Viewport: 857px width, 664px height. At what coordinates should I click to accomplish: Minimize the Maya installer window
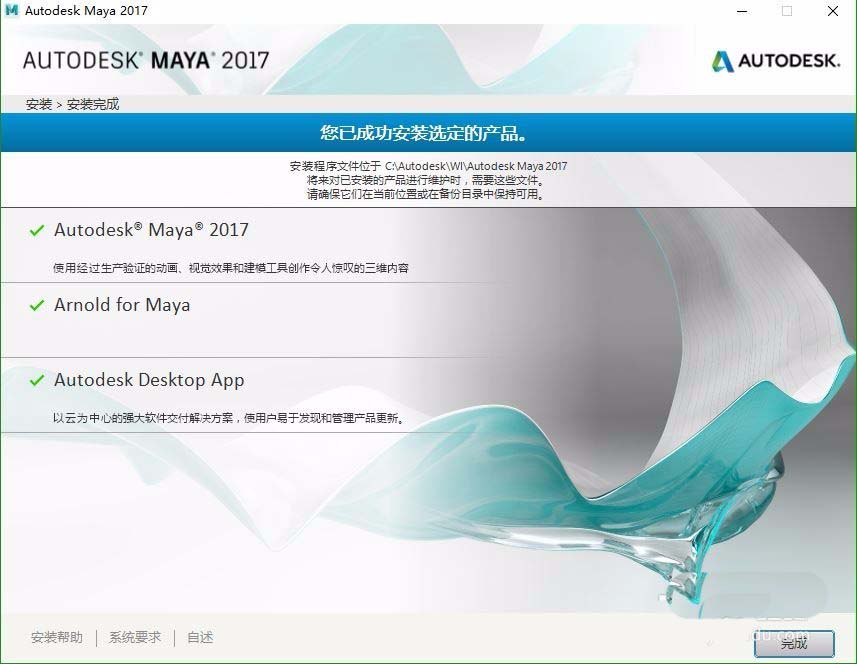[742, 11]
